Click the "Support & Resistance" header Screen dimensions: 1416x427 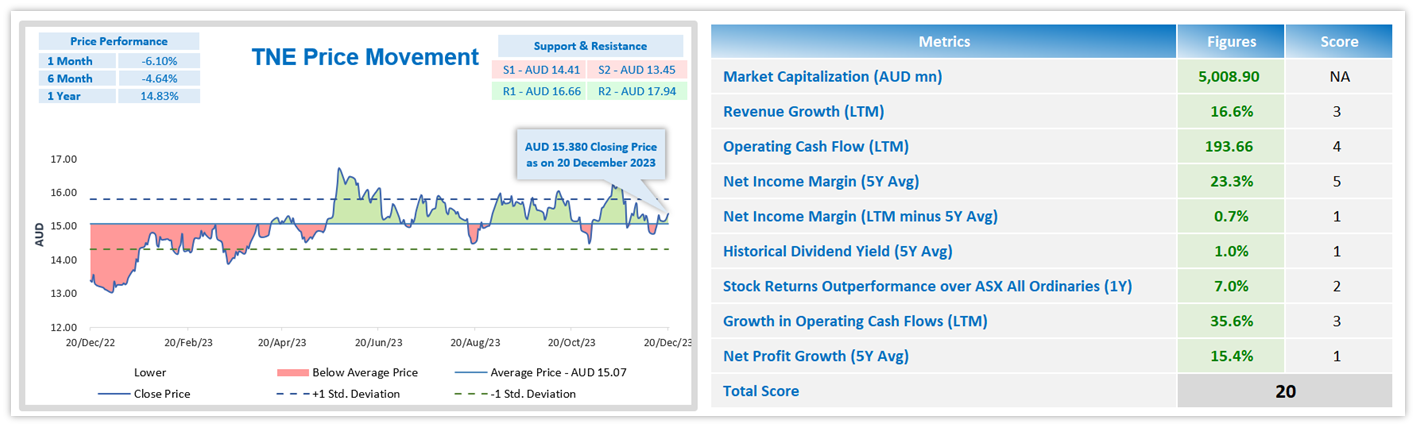[x=590, y=46]
